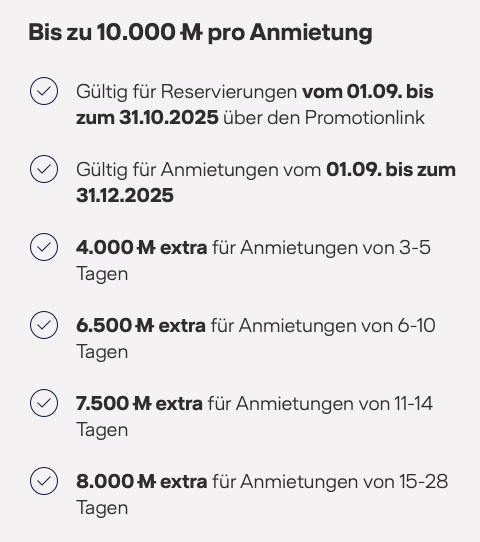Image resolution: width=480 pixels, height=542 pixels.
Task: Click the day range 11-14
Action: click(x=414, y=404)
